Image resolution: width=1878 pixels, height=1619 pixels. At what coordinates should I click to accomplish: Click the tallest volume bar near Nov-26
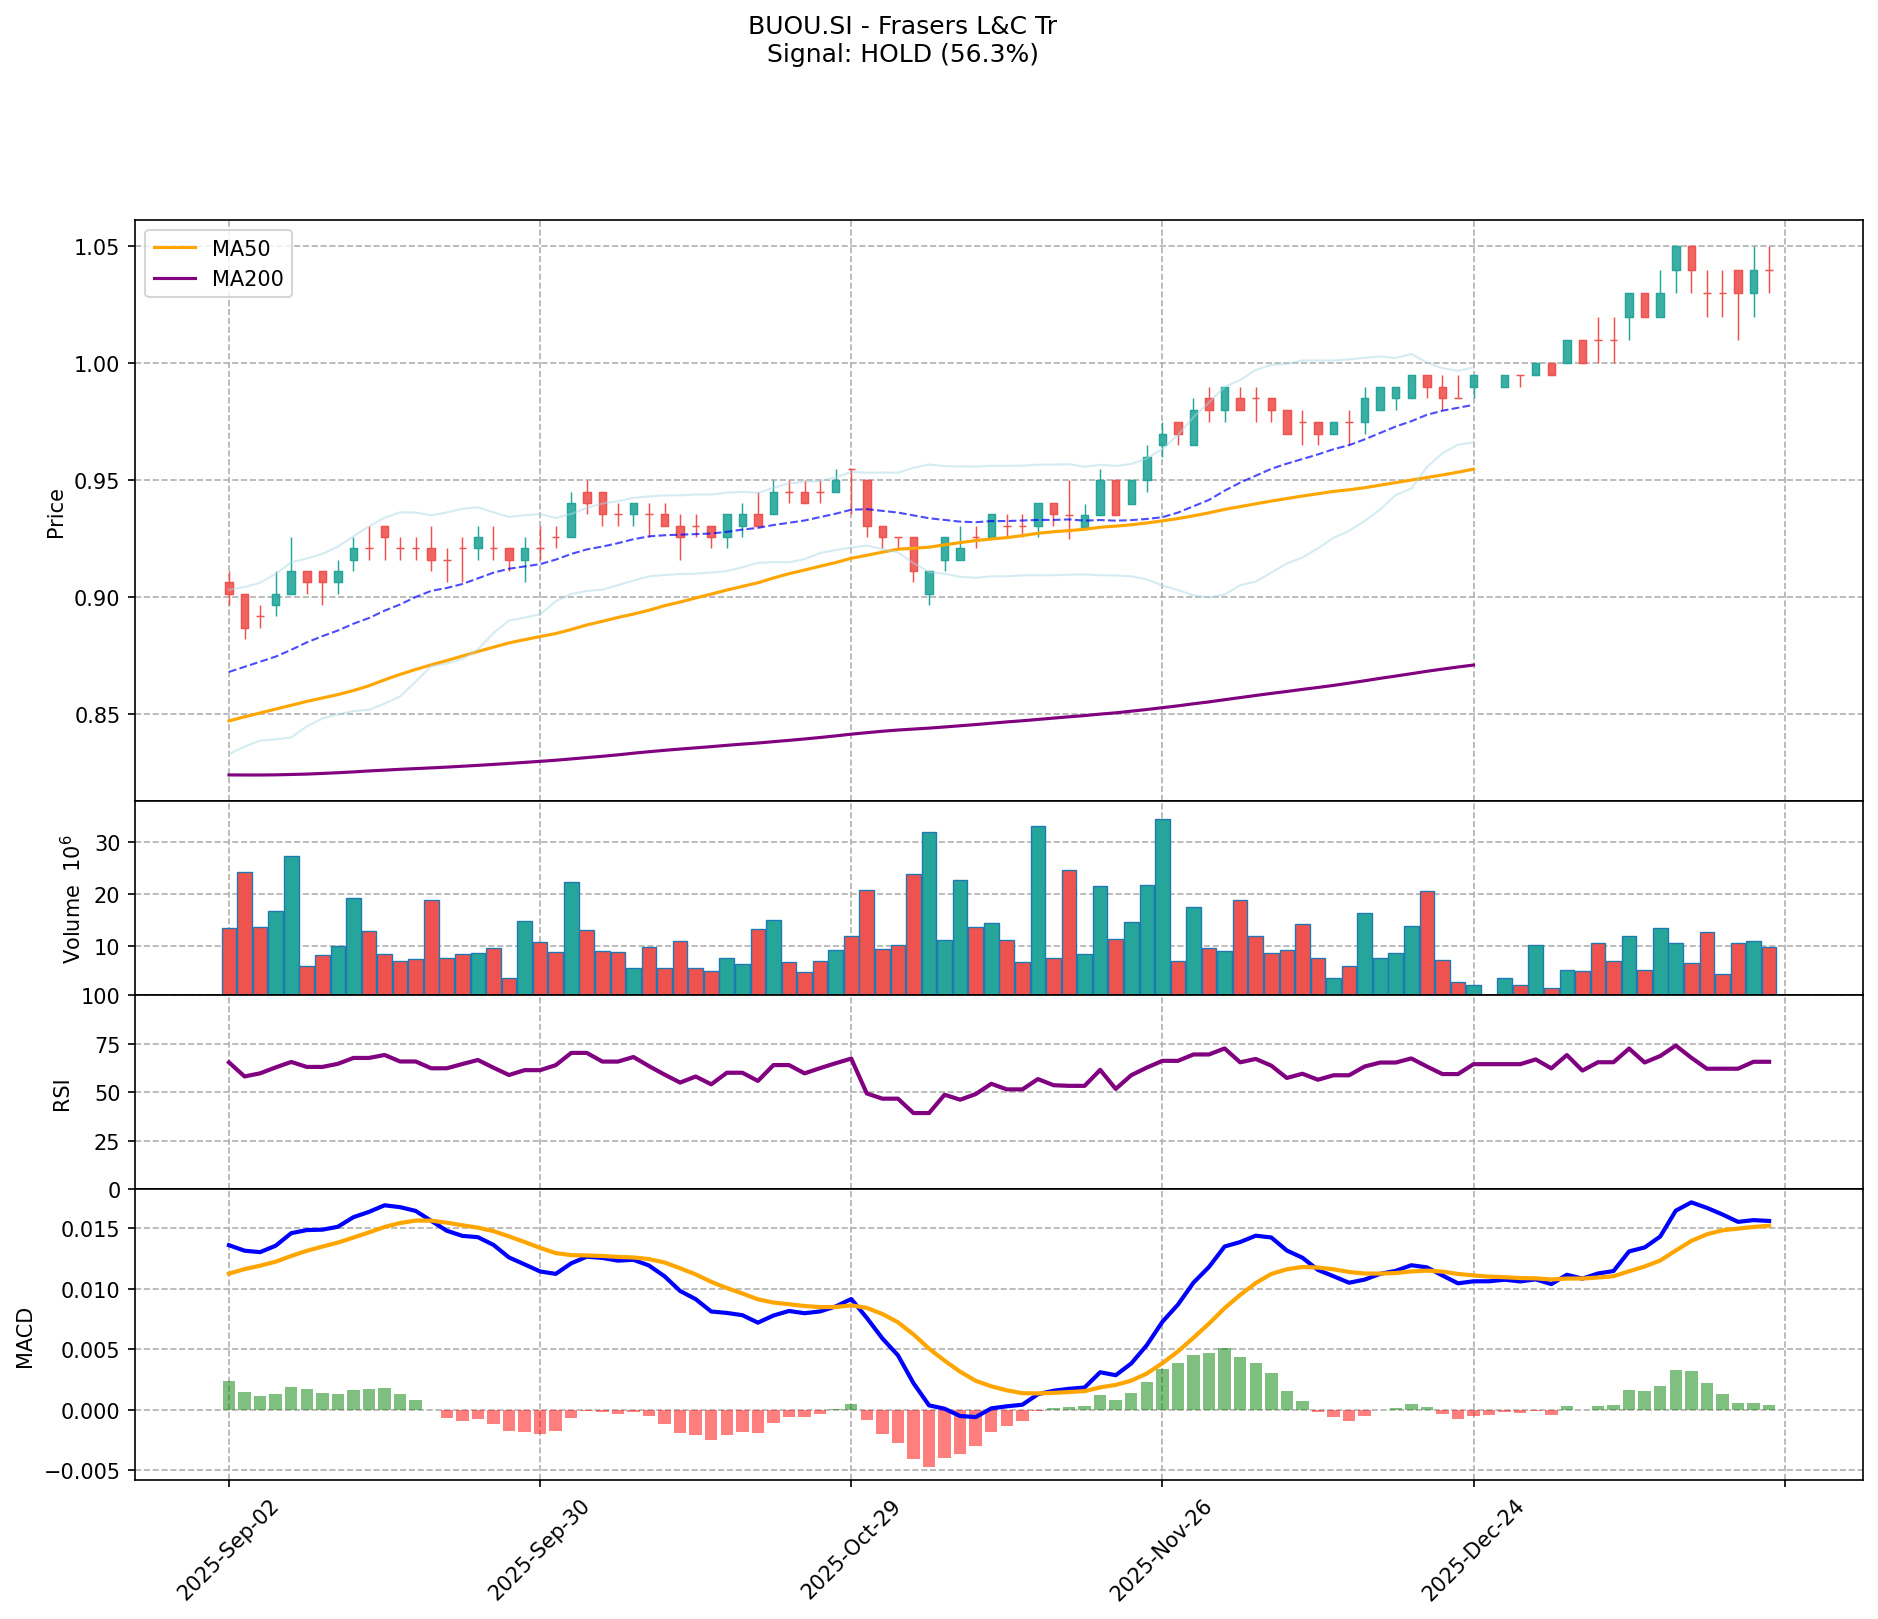pyautogui.click(x=1162, y=906)
